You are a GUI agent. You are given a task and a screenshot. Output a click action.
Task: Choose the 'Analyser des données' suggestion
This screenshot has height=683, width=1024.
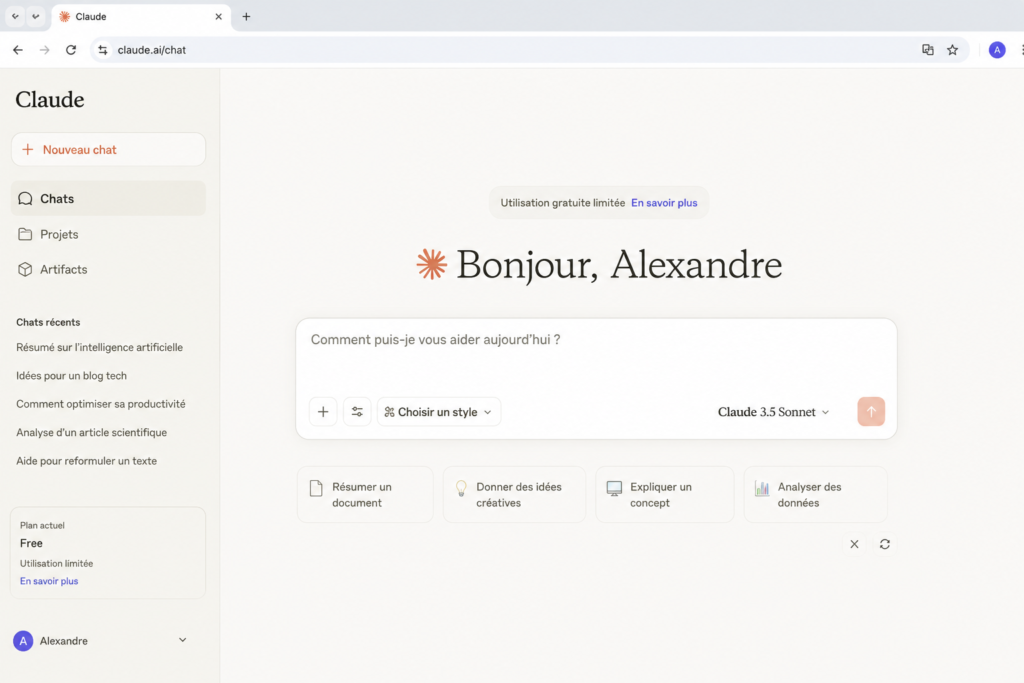(816, 494)
